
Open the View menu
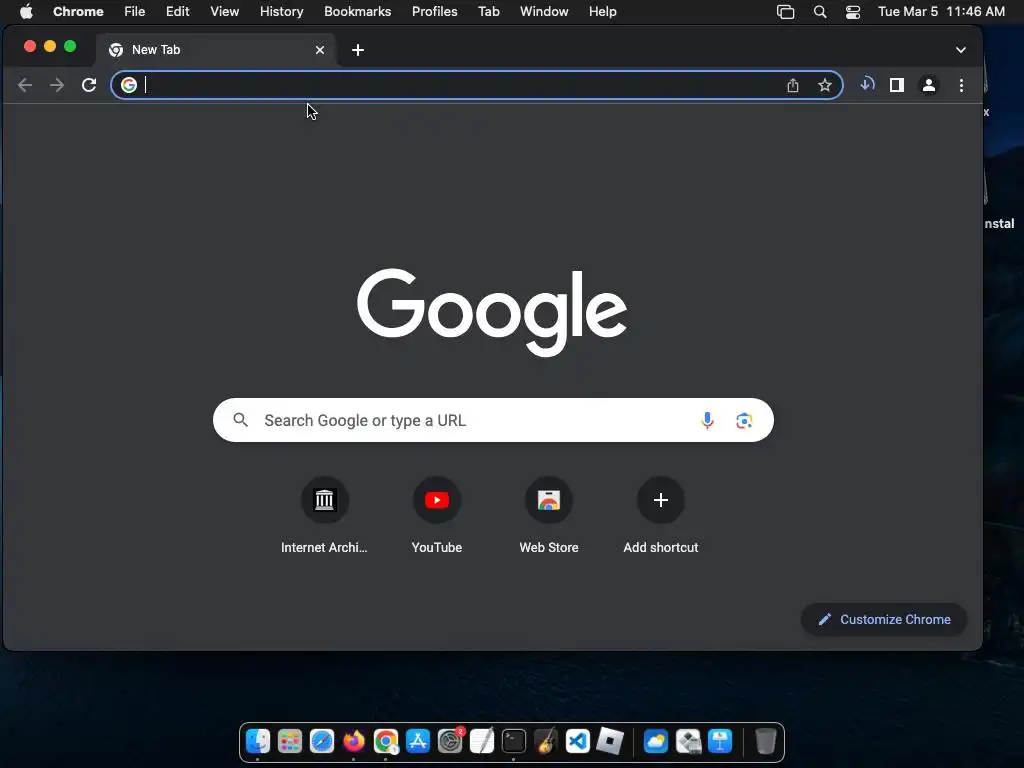(225, 11)
